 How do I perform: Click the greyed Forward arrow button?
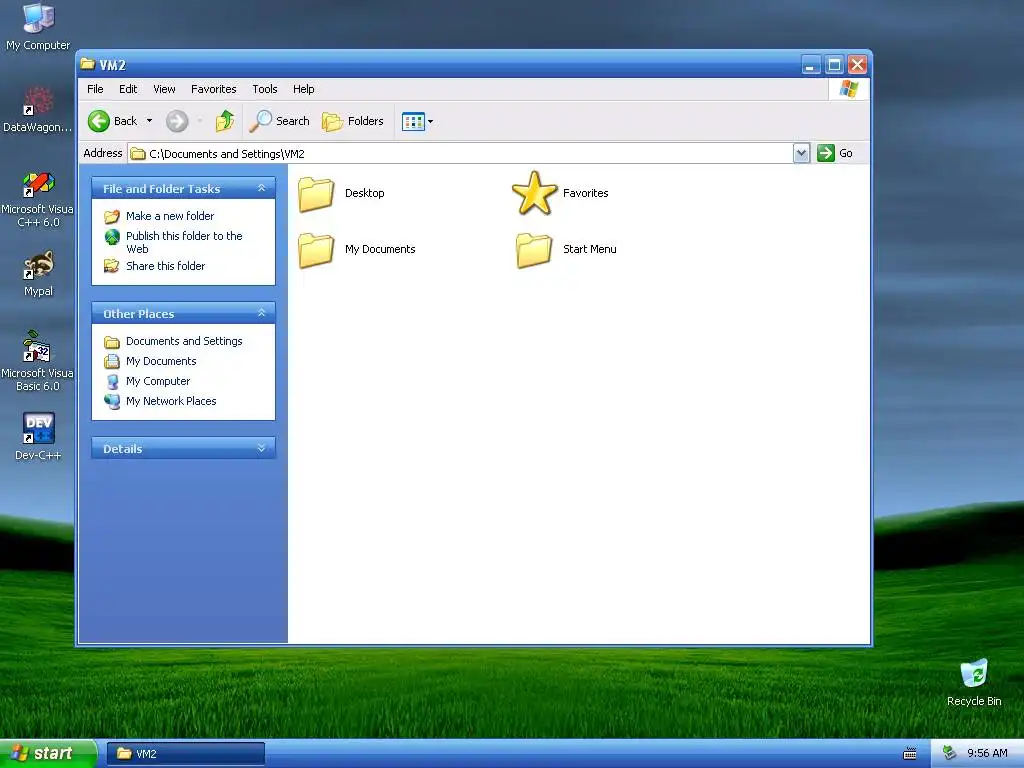point(177,121)
